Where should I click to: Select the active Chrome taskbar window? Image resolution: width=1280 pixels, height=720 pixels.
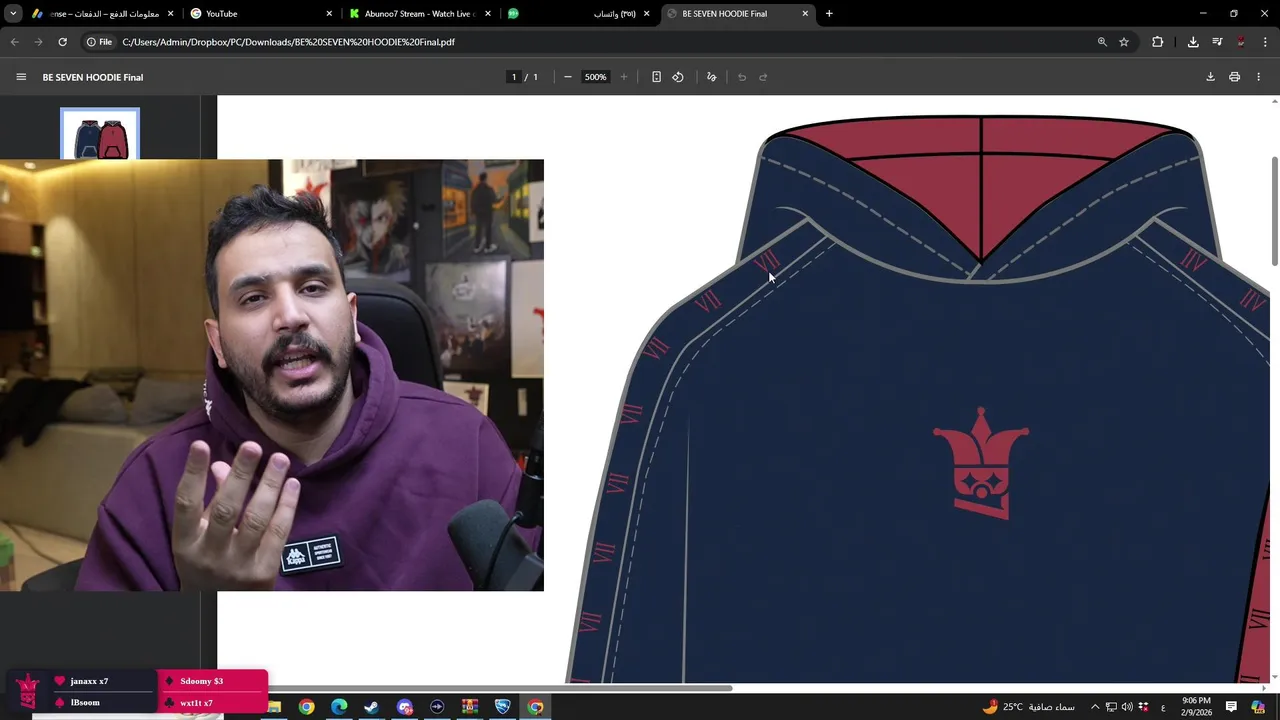(535, 707)
